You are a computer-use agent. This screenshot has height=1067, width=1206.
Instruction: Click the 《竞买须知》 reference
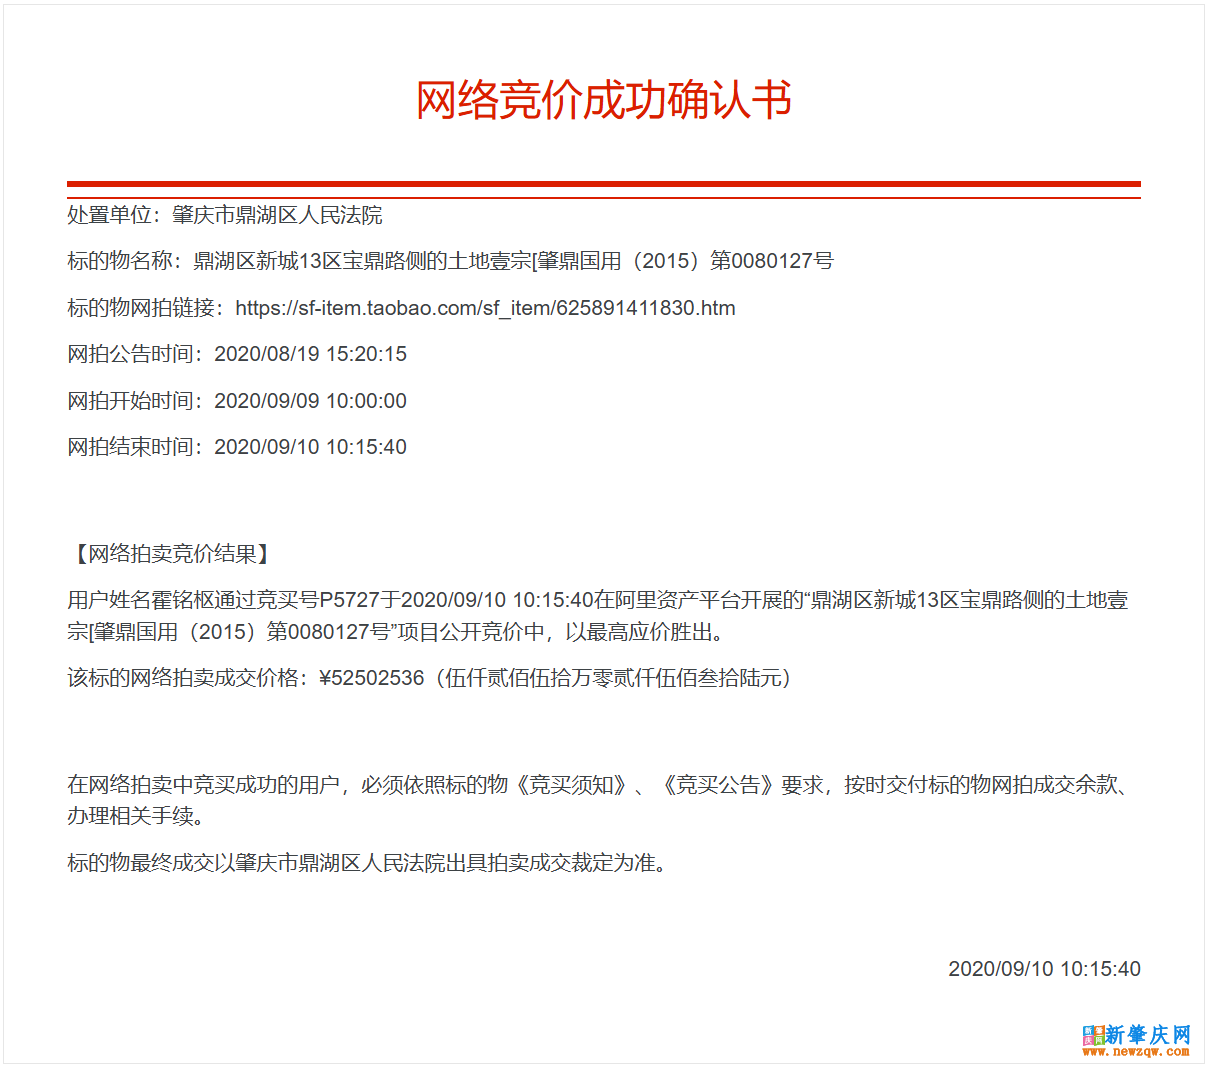(x=571, y=785)
